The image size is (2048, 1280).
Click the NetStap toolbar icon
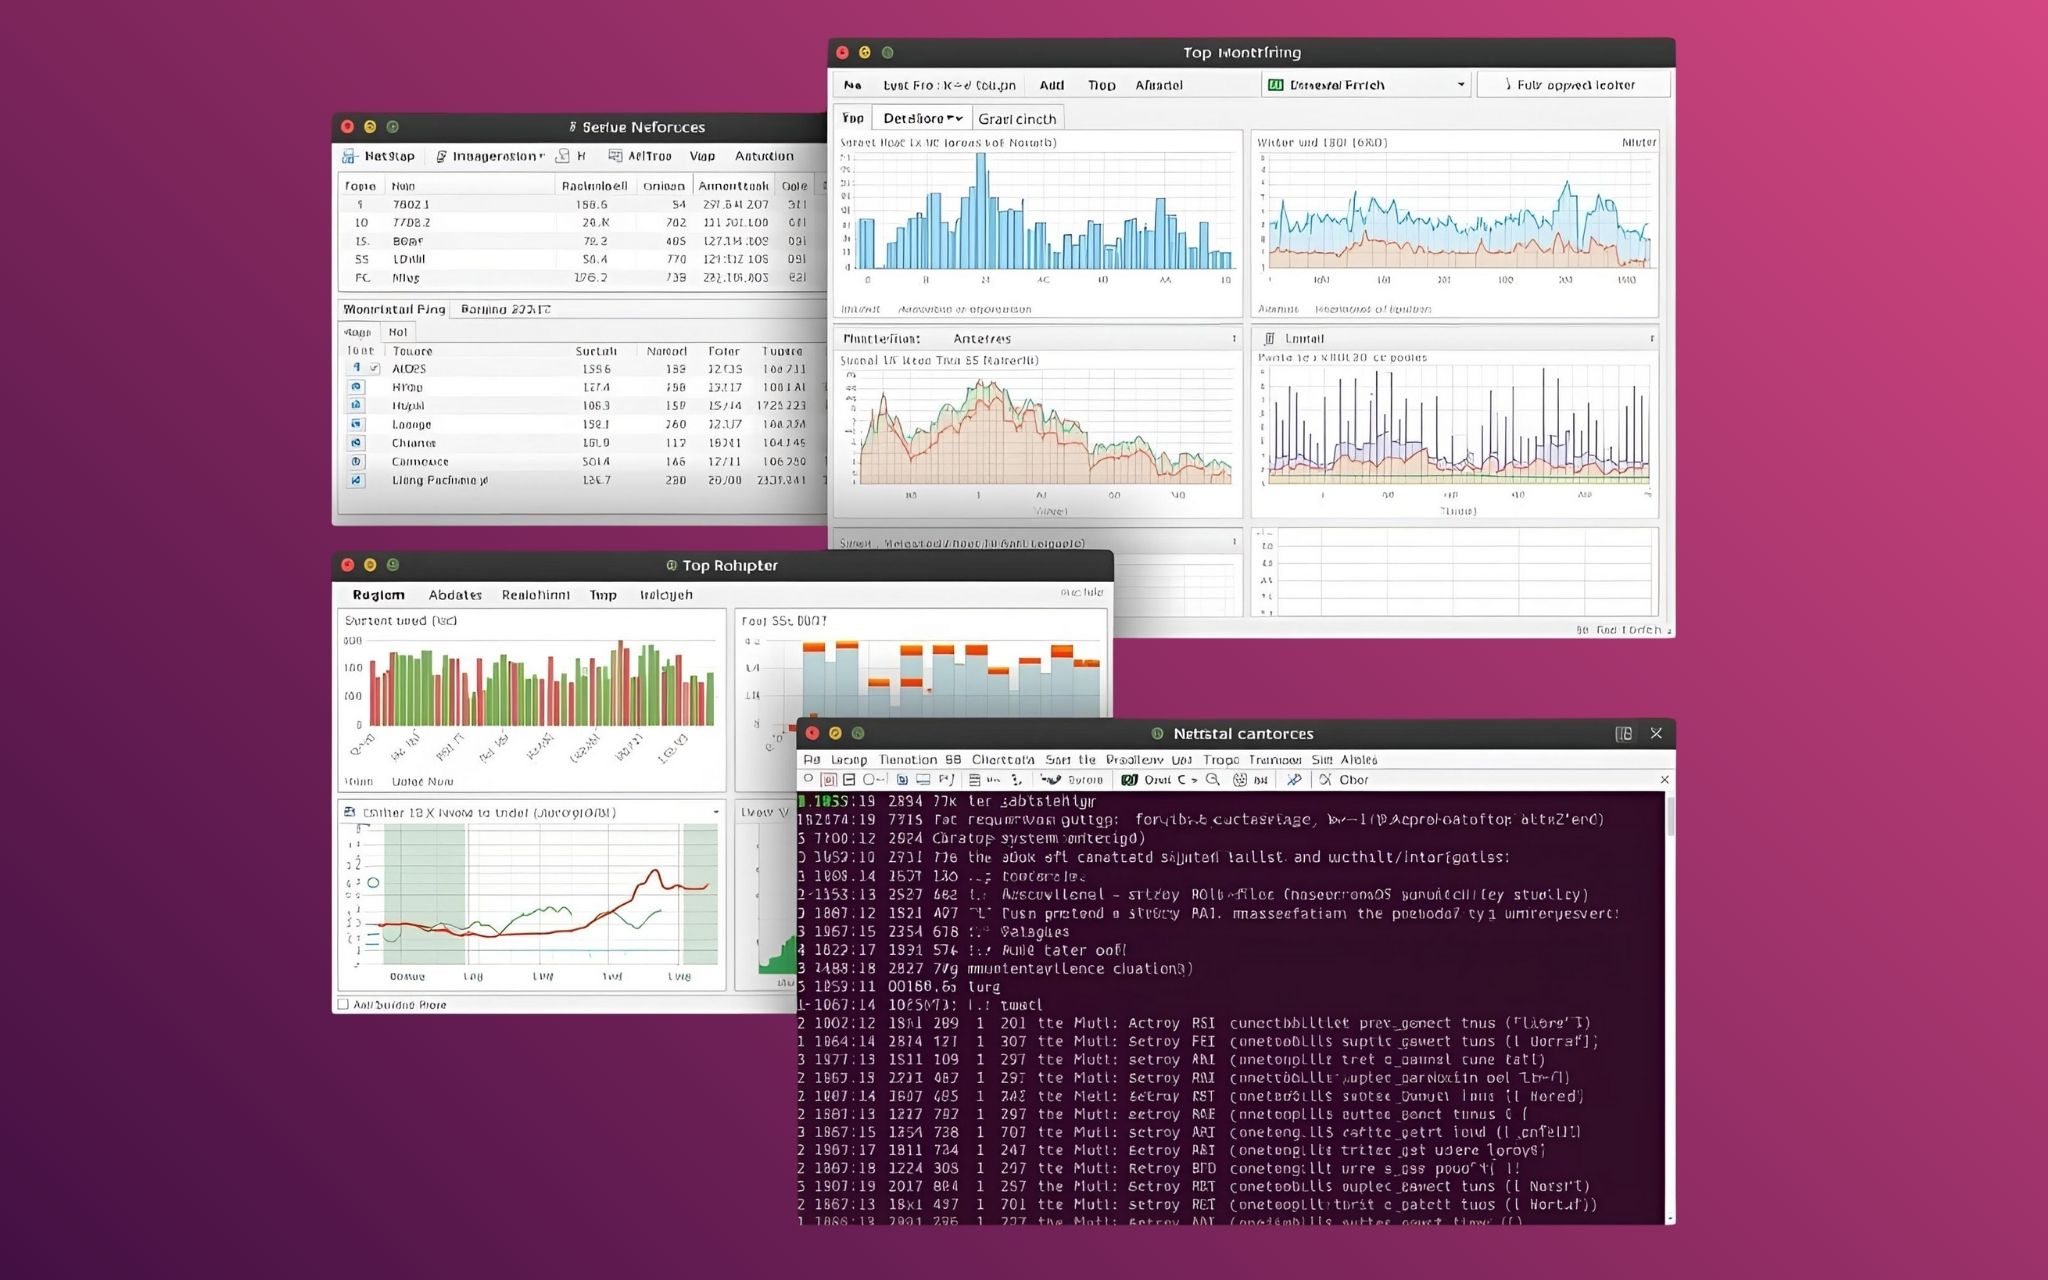(x=349, y=157)
